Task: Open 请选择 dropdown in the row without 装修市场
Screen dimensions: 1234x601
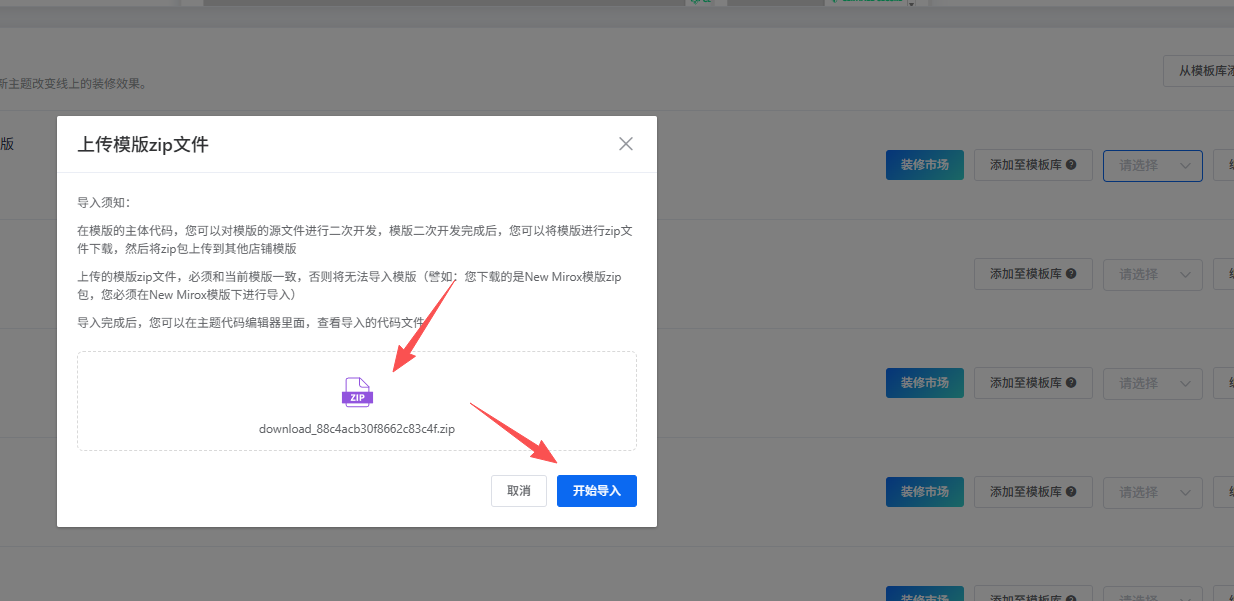Action: click(1153, 274)
